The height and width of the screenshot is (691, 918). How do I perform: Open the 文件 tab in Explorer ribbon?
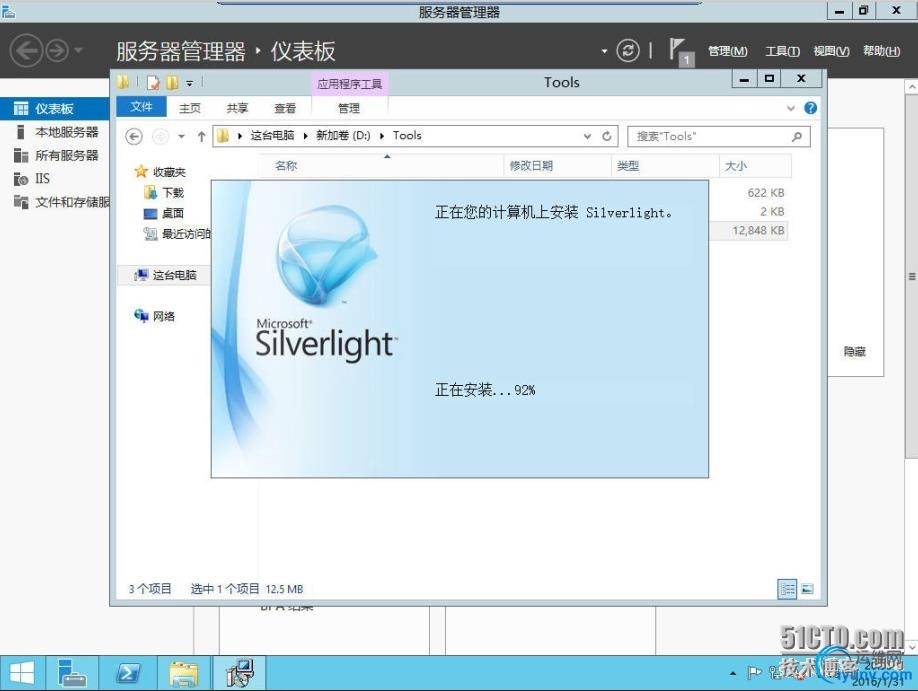tap(141, 107)
